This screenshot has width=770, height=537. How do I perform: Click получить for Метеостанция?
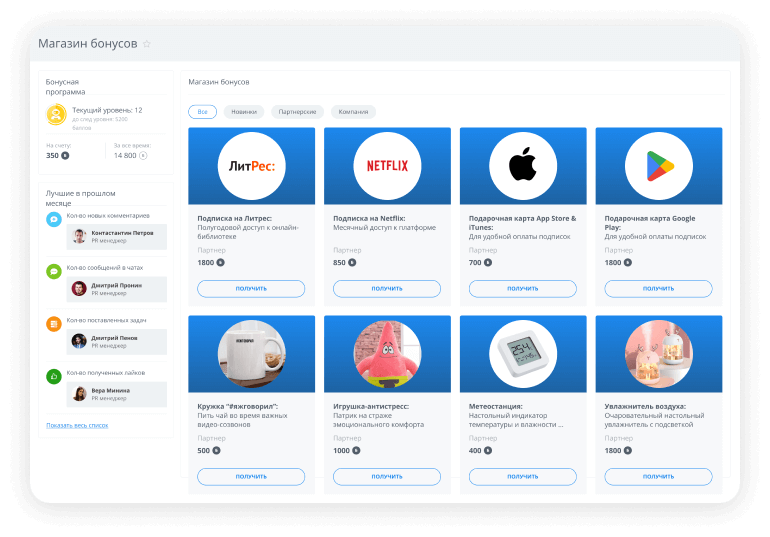click(522, 477)
